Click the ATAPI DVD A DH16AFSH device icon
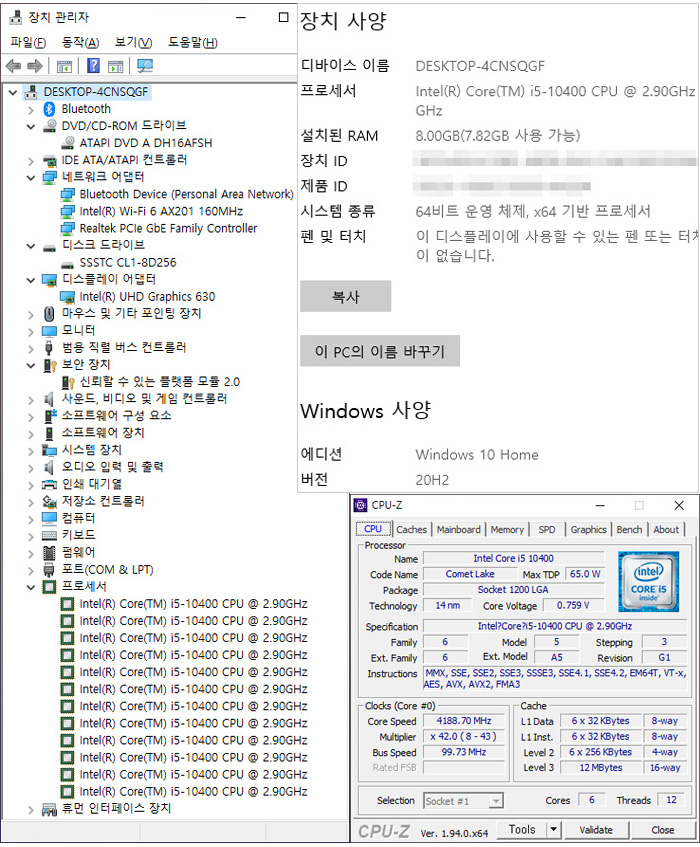 pos(68,143)
